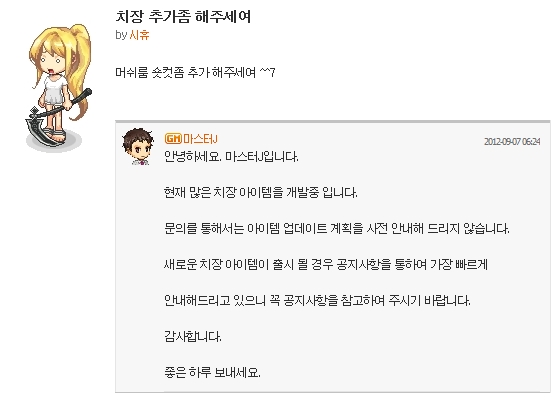Click the 감사합니다. line in the reply
The width and height of the screenshot is (552, 401).
(x=193, y=337)
